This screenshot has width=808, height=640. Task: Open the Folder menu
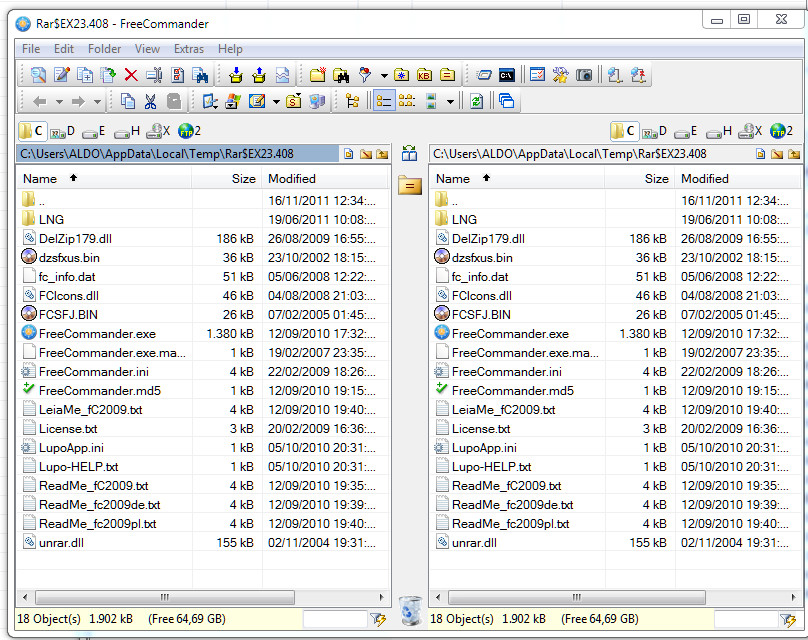(x=105, y=49)
